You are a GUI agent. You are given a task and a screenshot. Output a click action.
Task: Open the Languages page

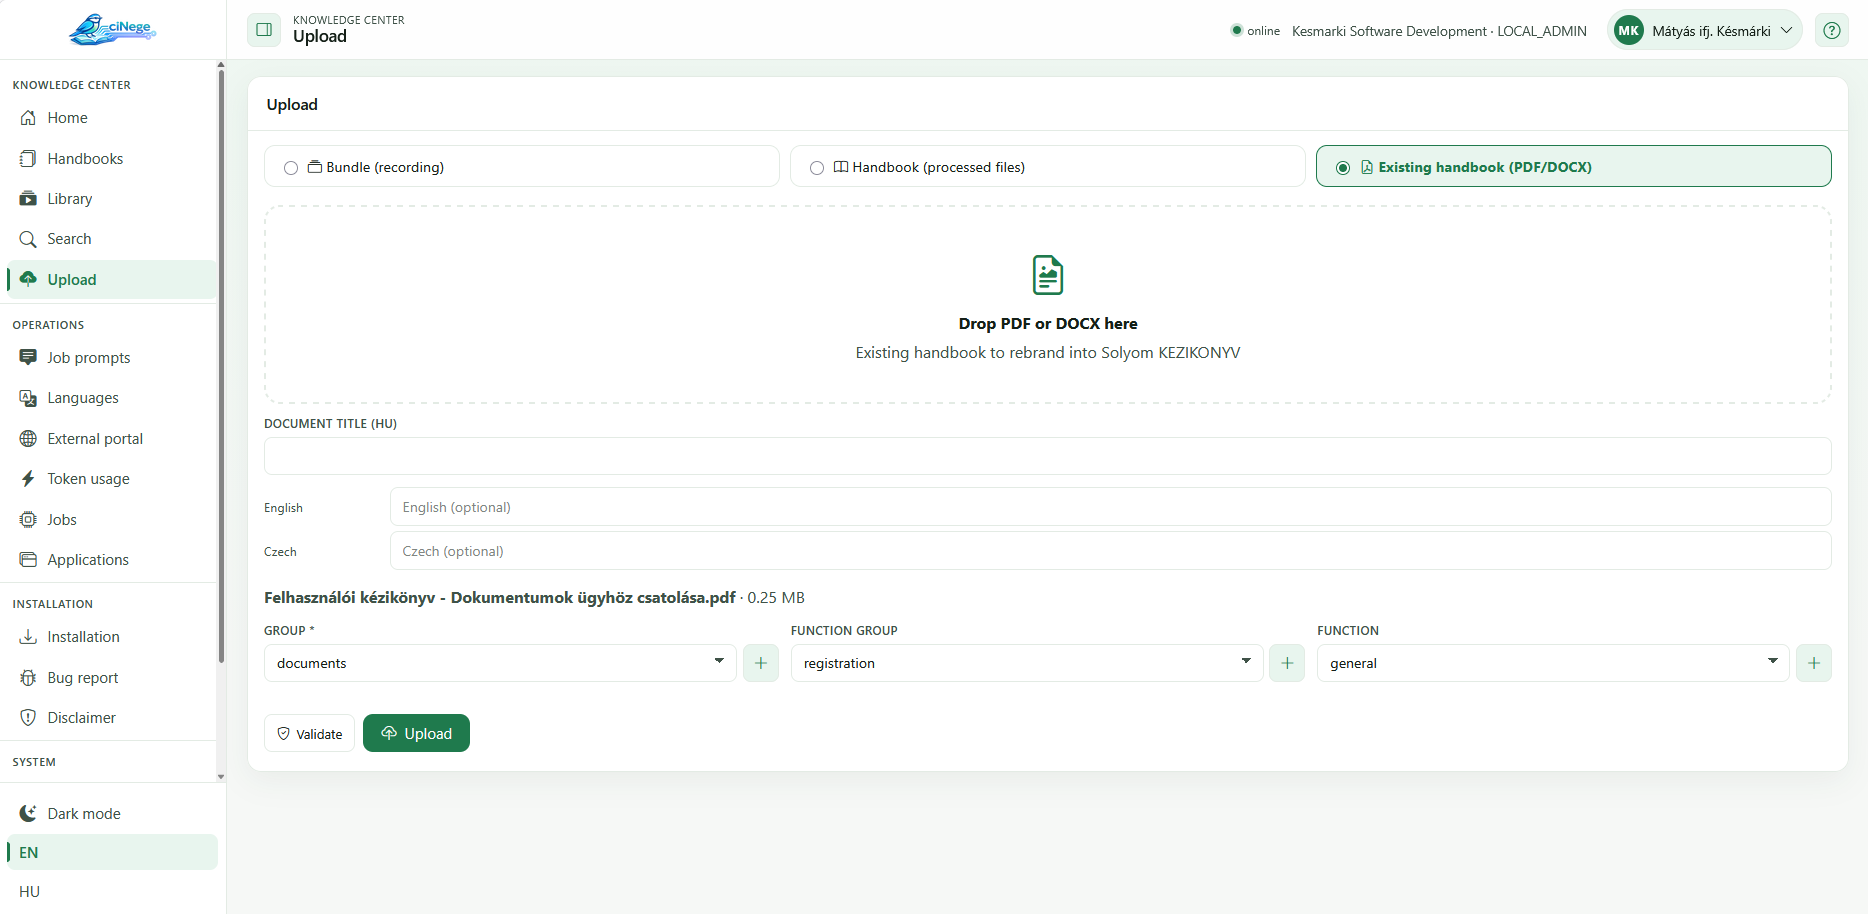[112, 398]
